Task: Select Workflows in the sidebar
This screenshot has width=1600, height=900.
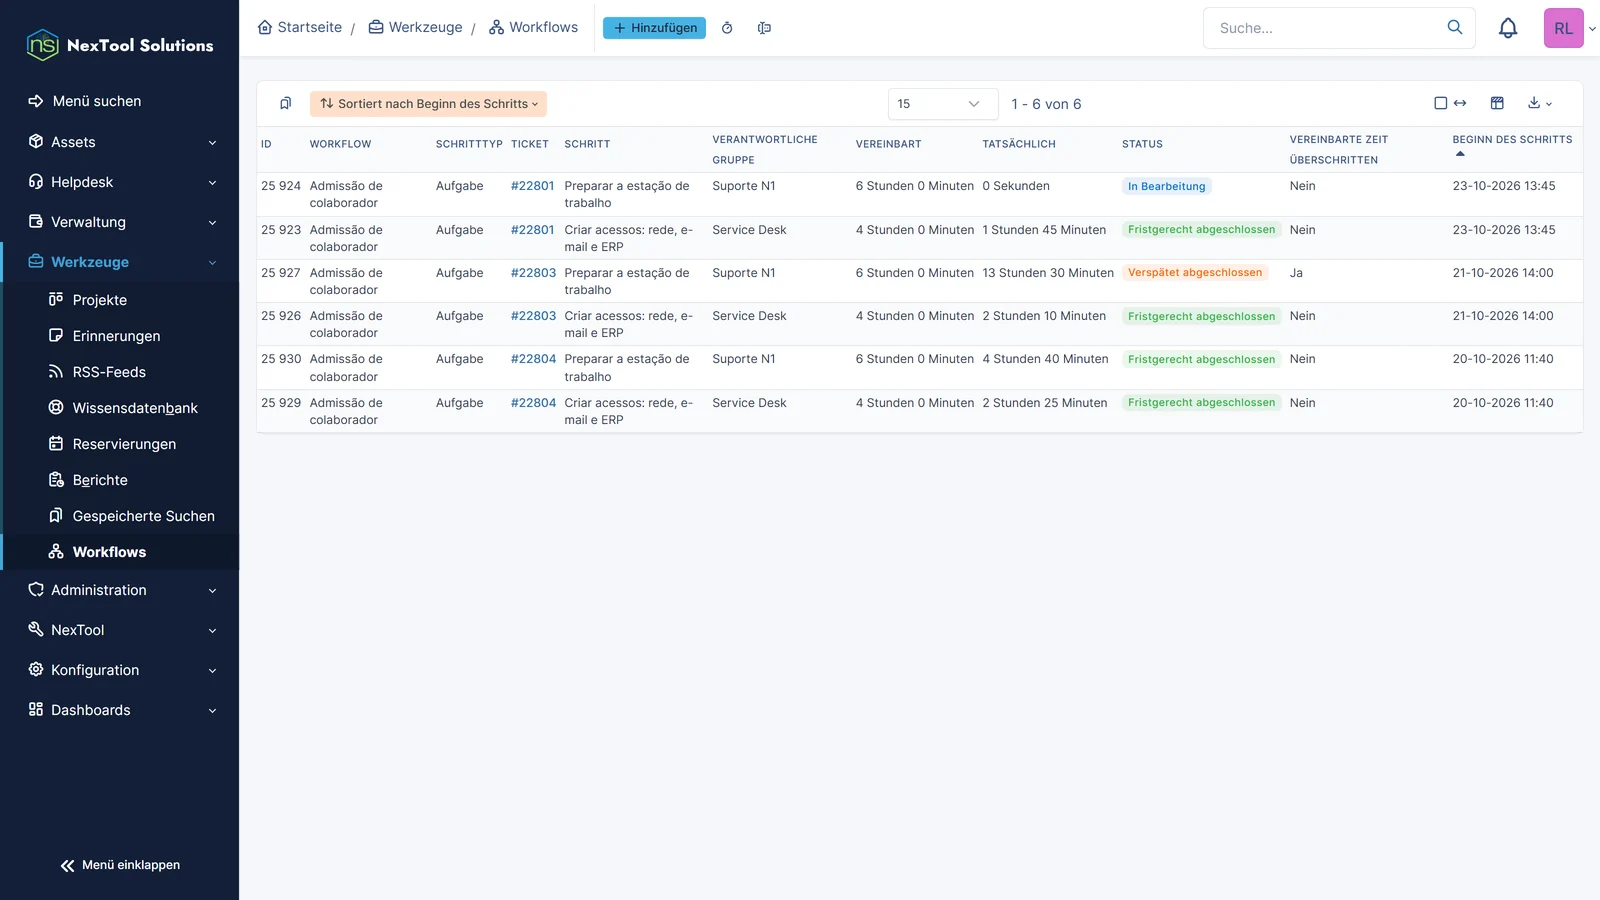Action: 109,552
